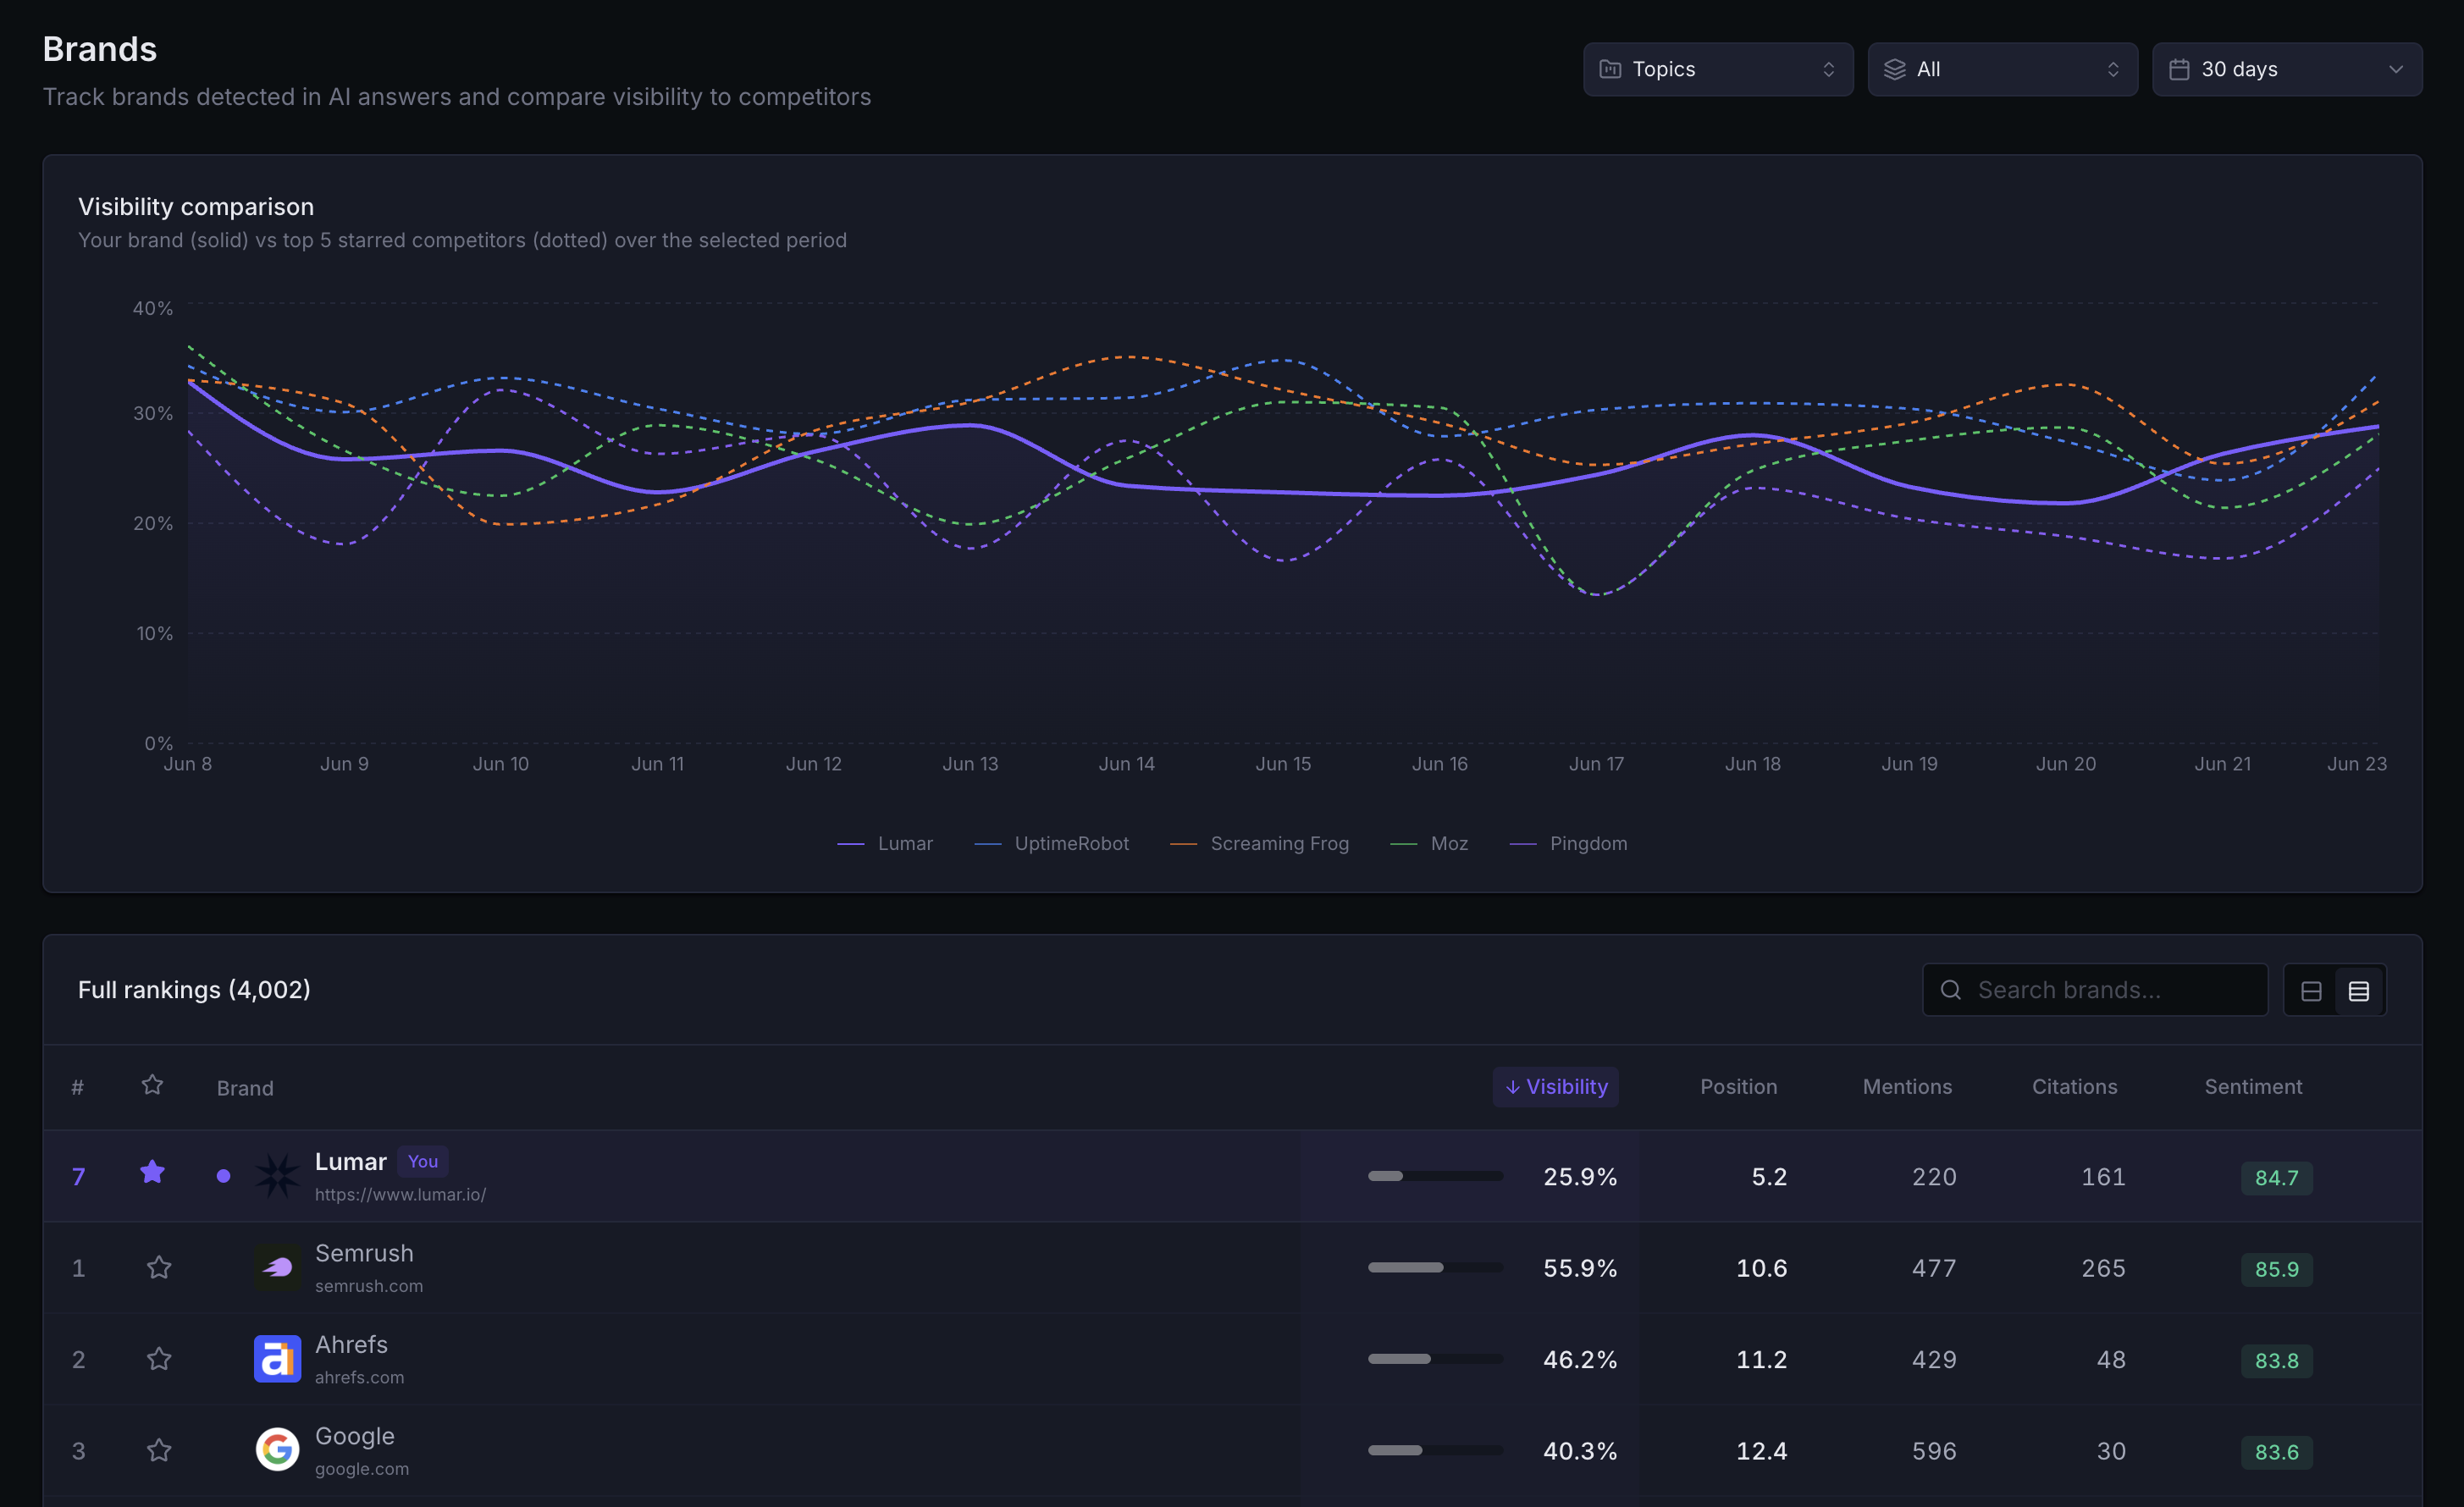
Task: Toggle the UptimeRobot series in chart legend
Action: click(x=1051, y=844)
